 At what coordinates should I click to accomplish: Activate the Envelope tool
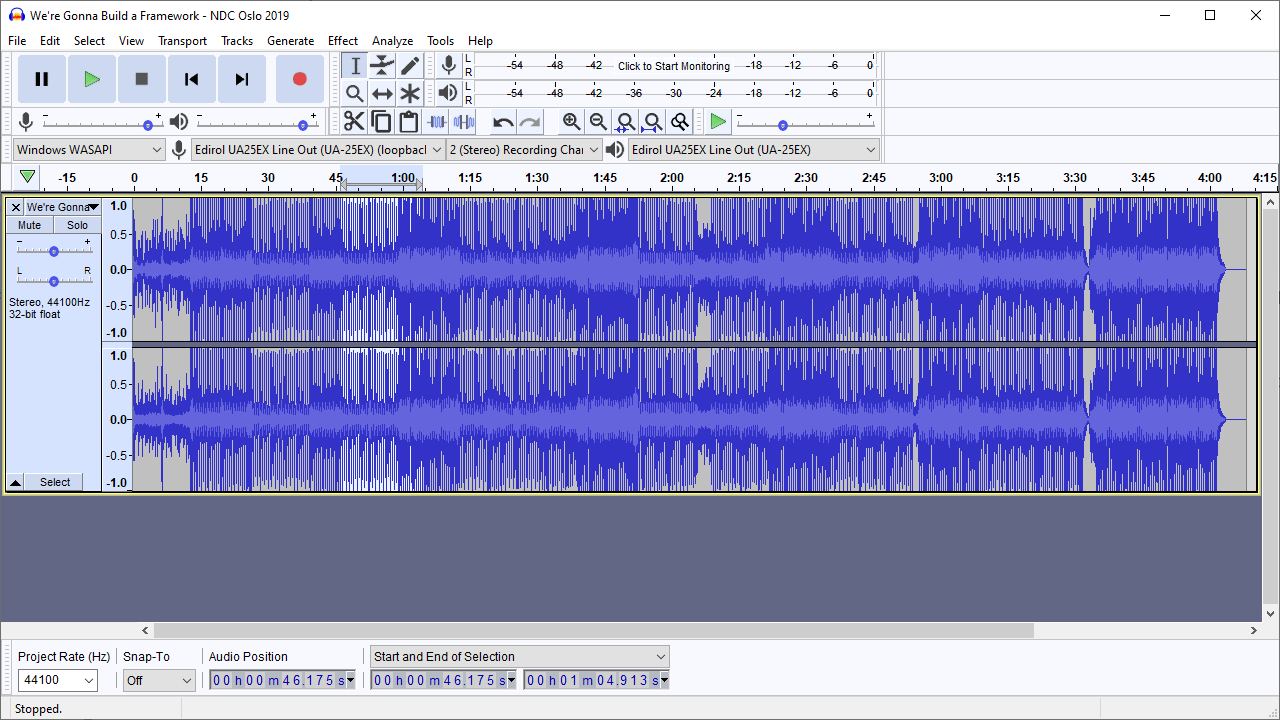point(382,66)
